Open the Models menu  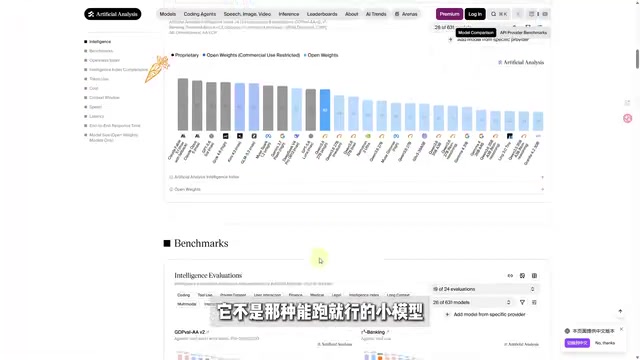pos(168,14)
